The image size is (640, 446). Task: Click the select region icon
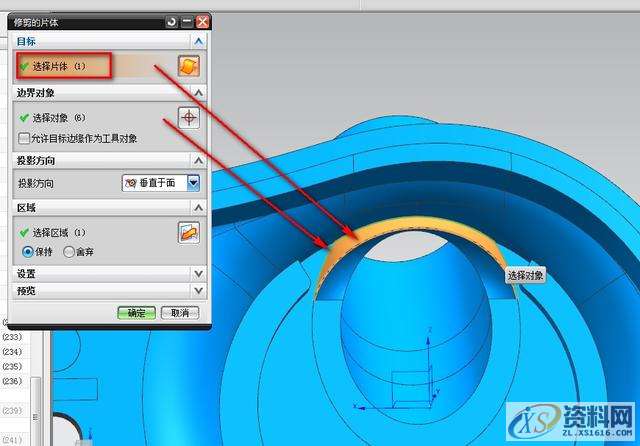pyautogui.click(x=190, y=232)
